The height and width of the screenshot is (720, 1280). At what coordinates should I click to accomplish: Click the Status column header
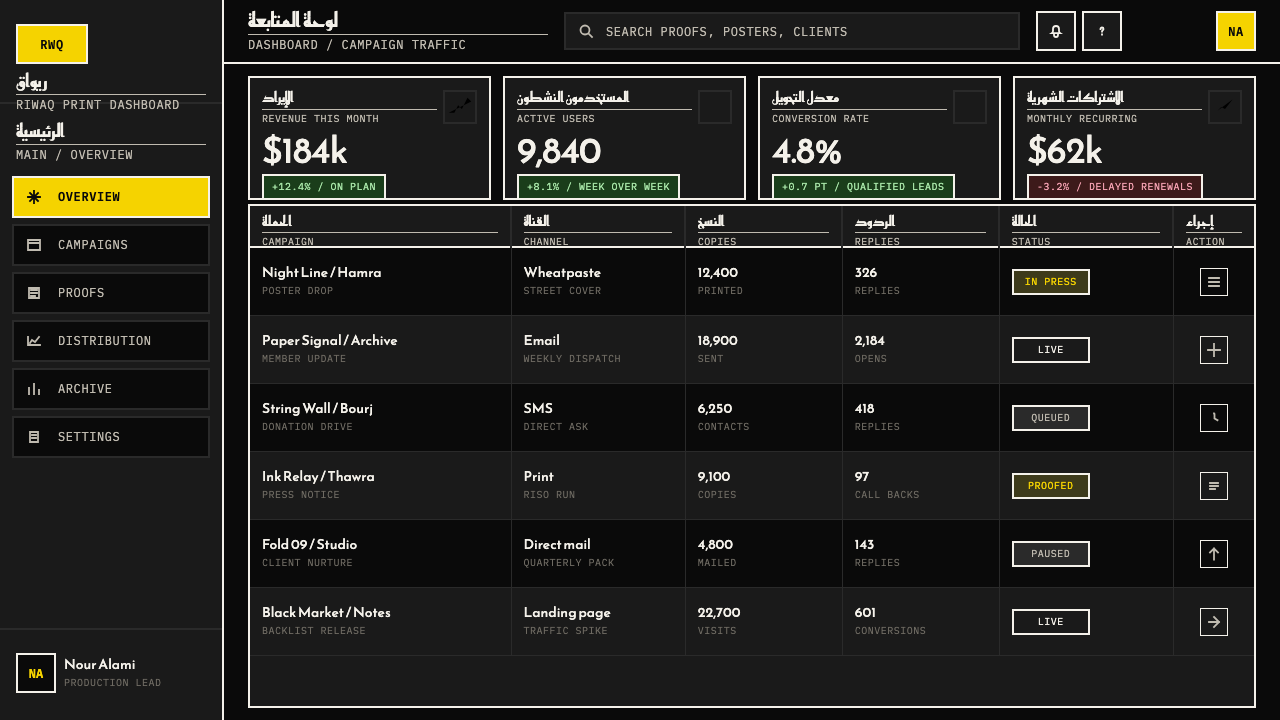click(x=1086, y=227)
